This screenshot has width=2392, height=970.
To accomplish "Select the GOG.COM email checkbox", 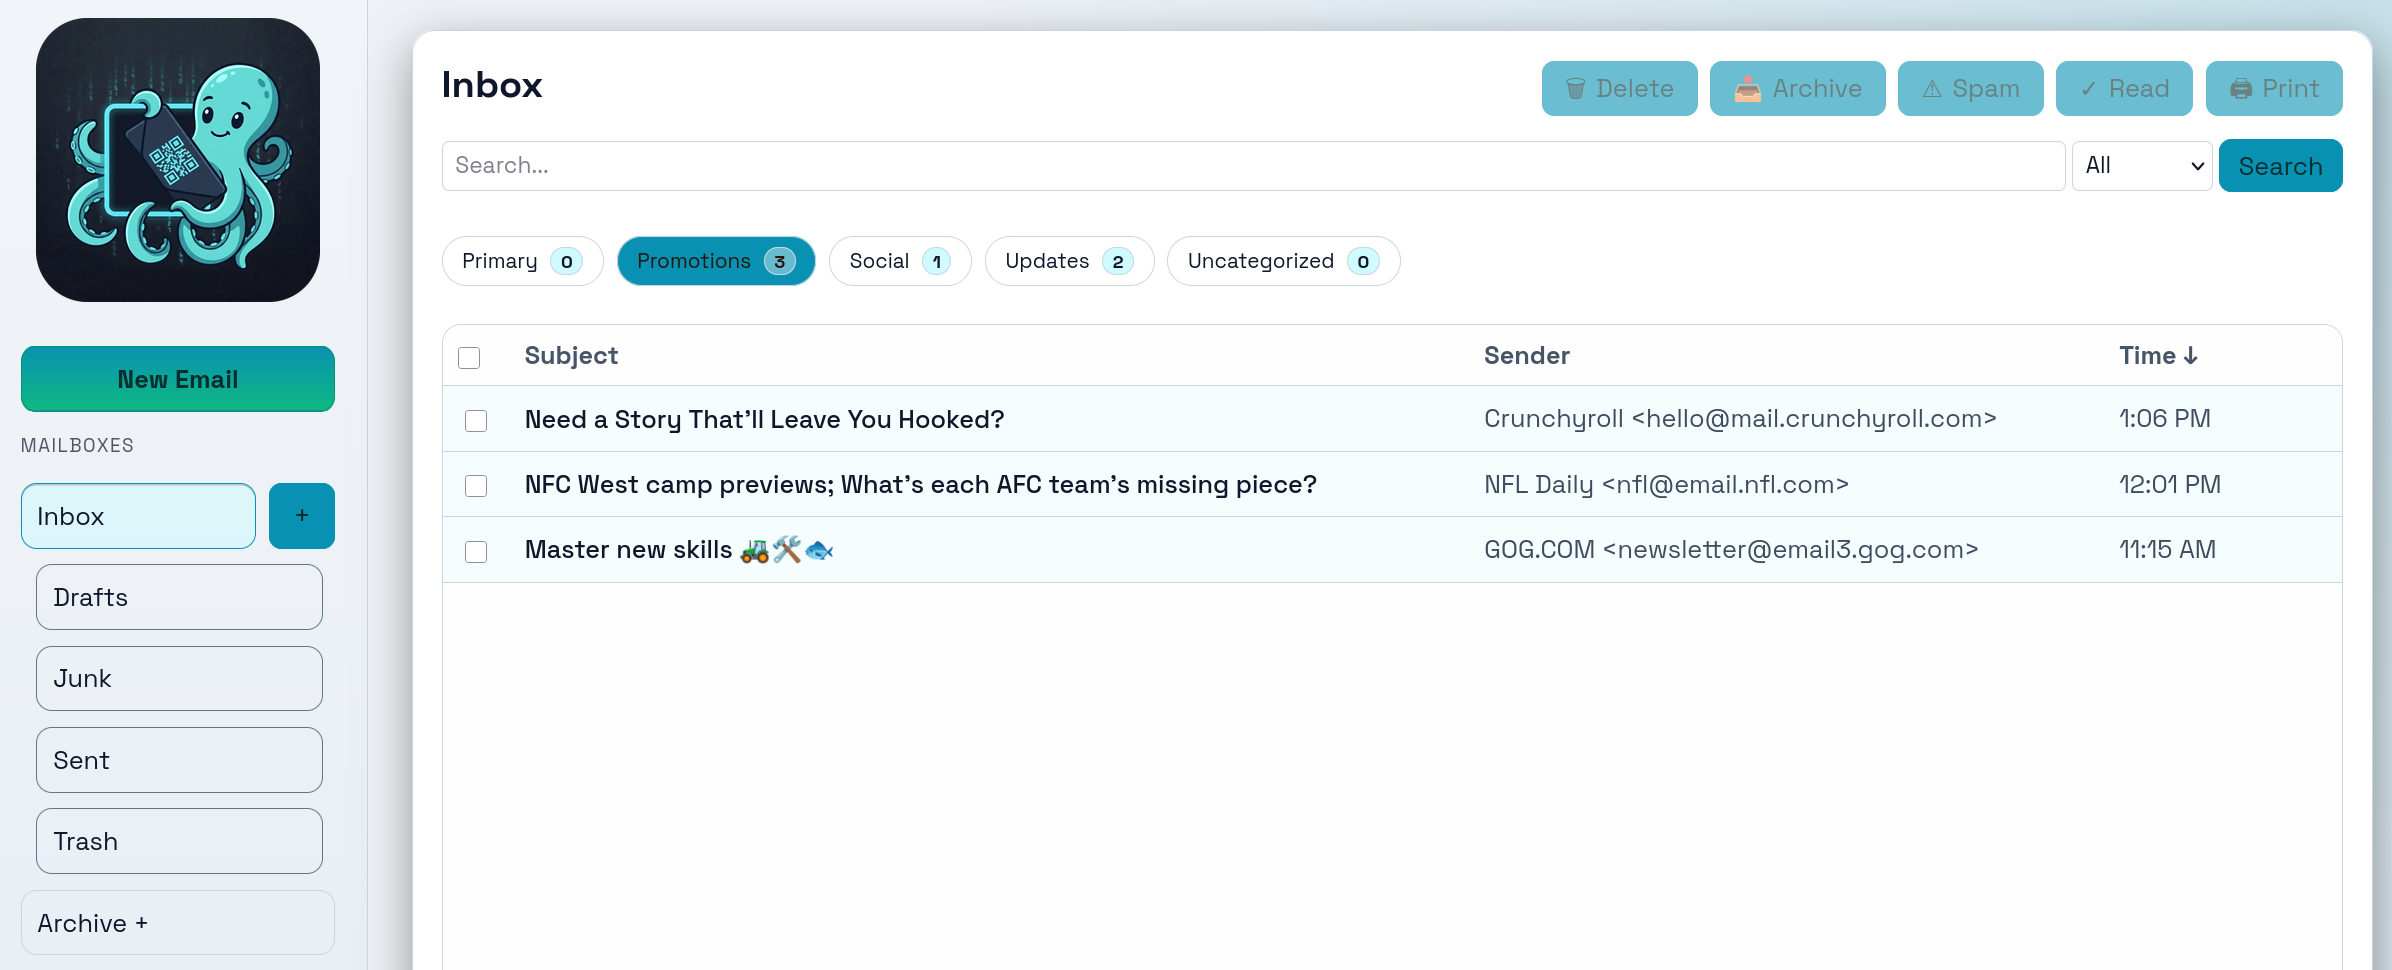I will (476, 551).
